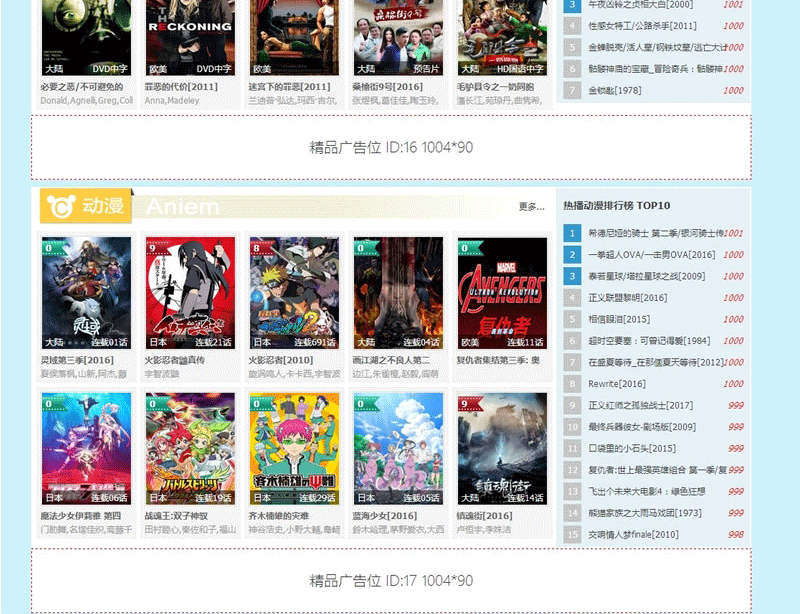Screen dimensions: 800x614
Task: Open the 画江湖之不良人第二 poster
Action: [398, 293]
